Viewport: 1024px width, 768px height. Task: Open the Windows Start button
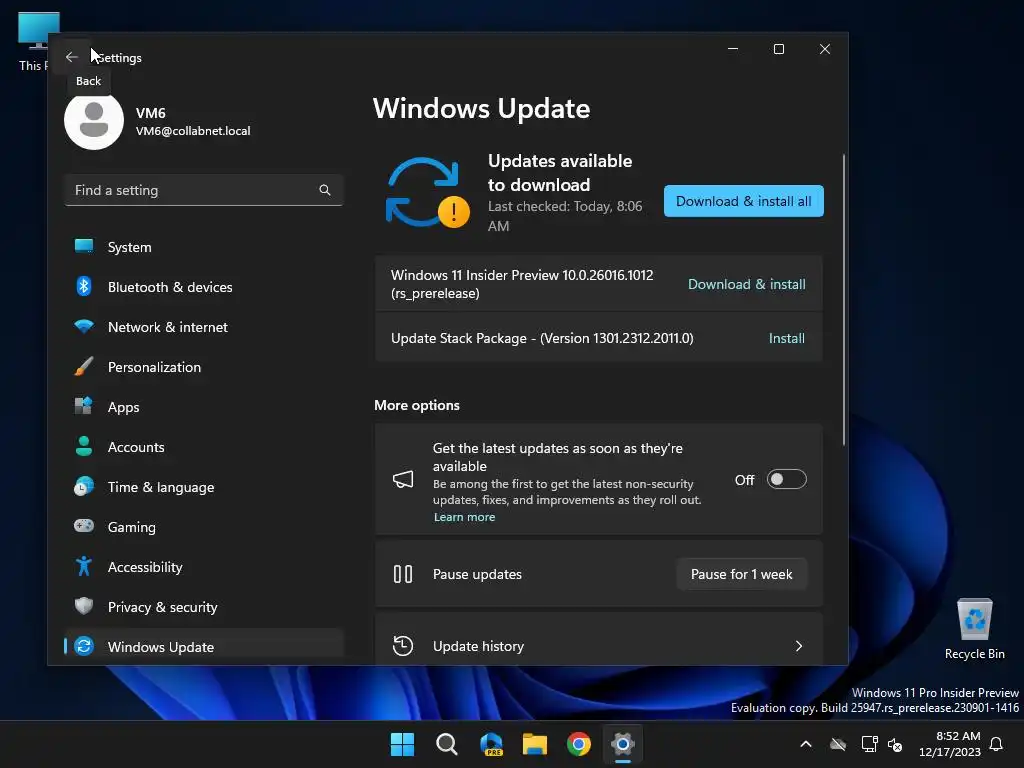coord(402,744)
